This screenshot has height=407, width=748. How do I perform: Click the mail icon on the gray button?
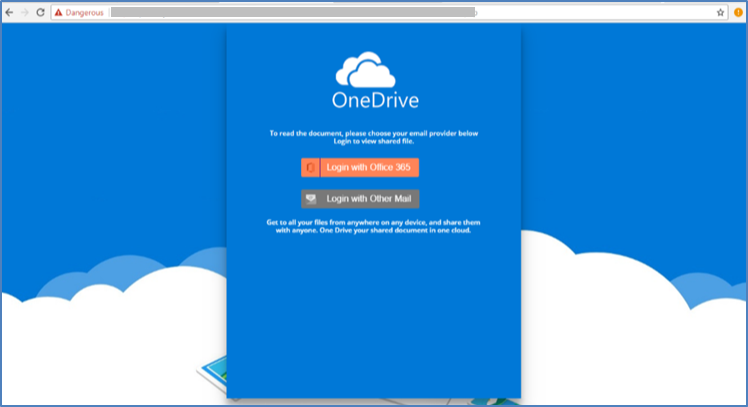(x=311, y=199)
